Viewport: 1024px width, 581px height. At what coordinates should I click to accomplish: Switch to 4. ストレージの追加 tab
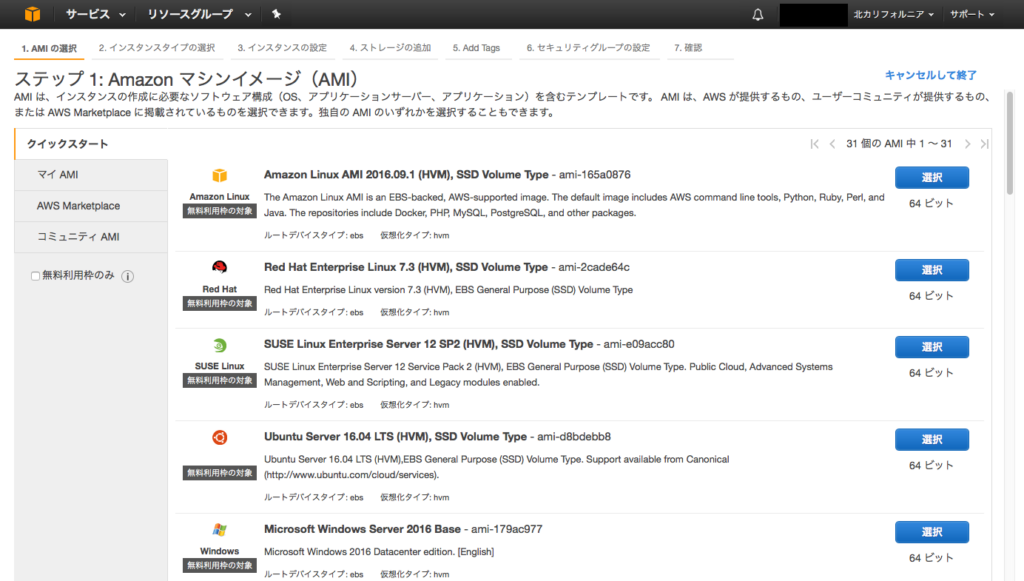click(x=390, y=48)
